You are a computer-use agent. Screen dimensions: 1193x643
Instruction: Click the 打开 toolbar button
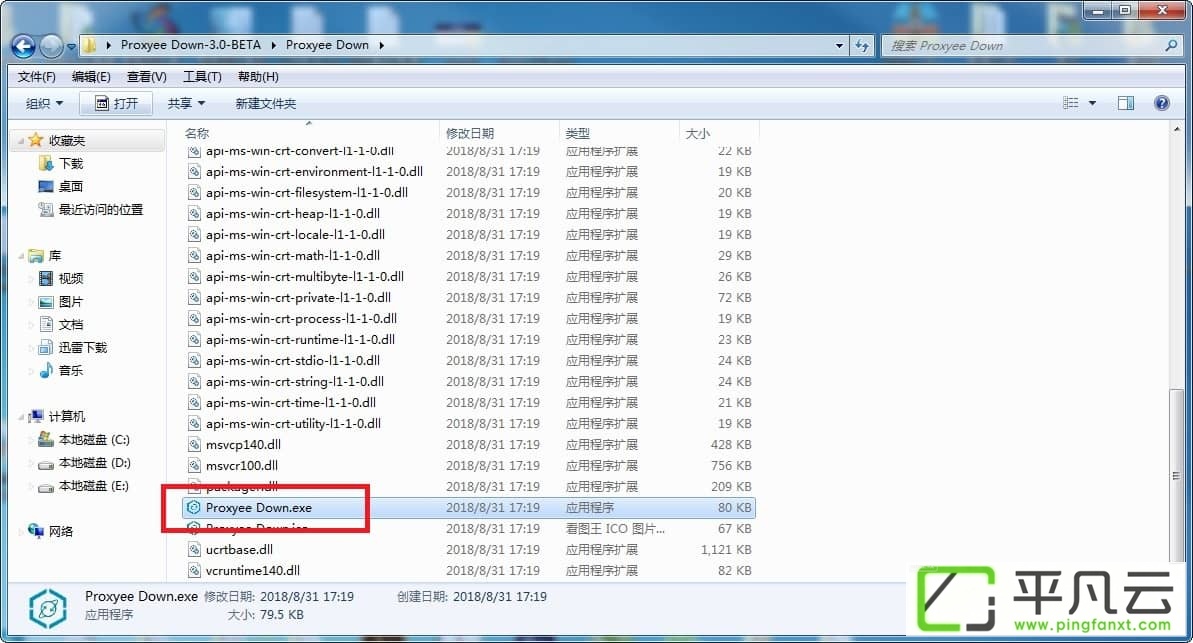116,103
